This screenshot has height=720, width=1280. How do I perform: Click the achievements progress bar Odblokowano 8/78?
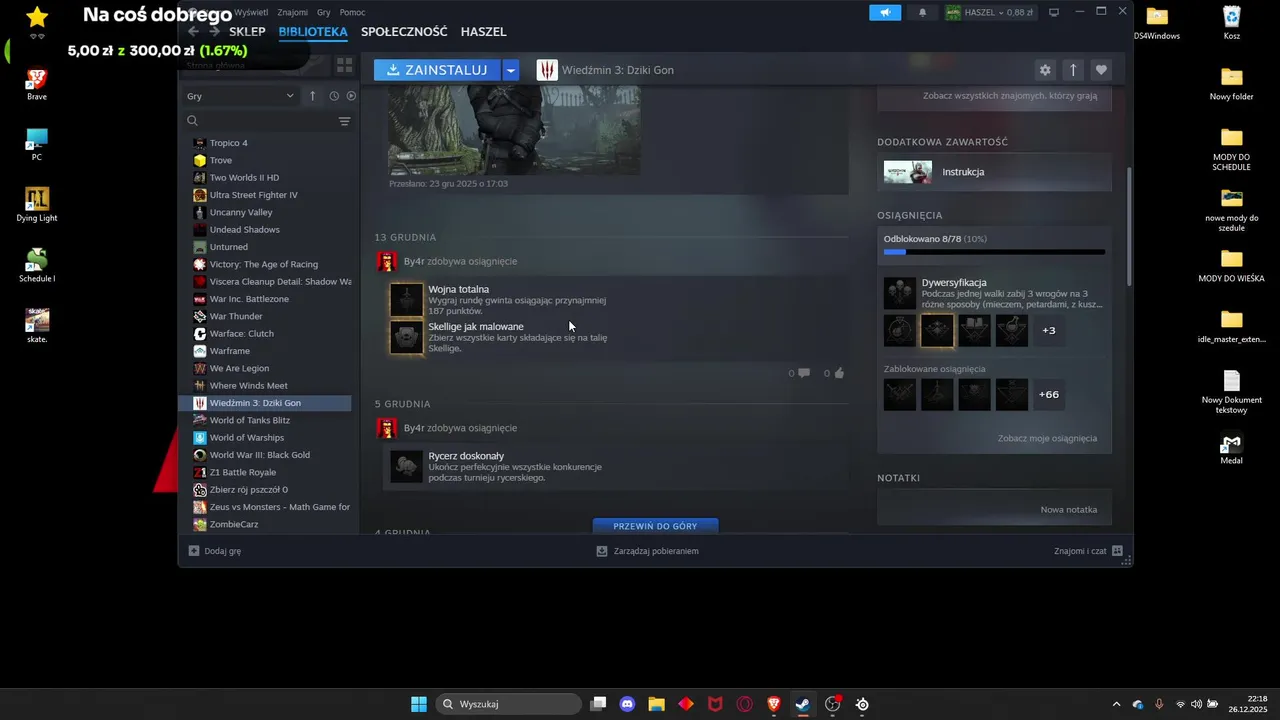tap(994, 252)
